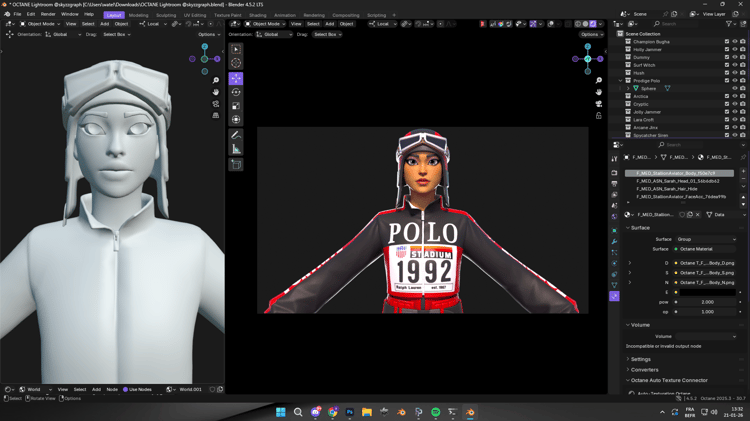Select the Scale tool in center viewport
The height and width of the screenshot is (421, 750).
[x=236, y=106]
